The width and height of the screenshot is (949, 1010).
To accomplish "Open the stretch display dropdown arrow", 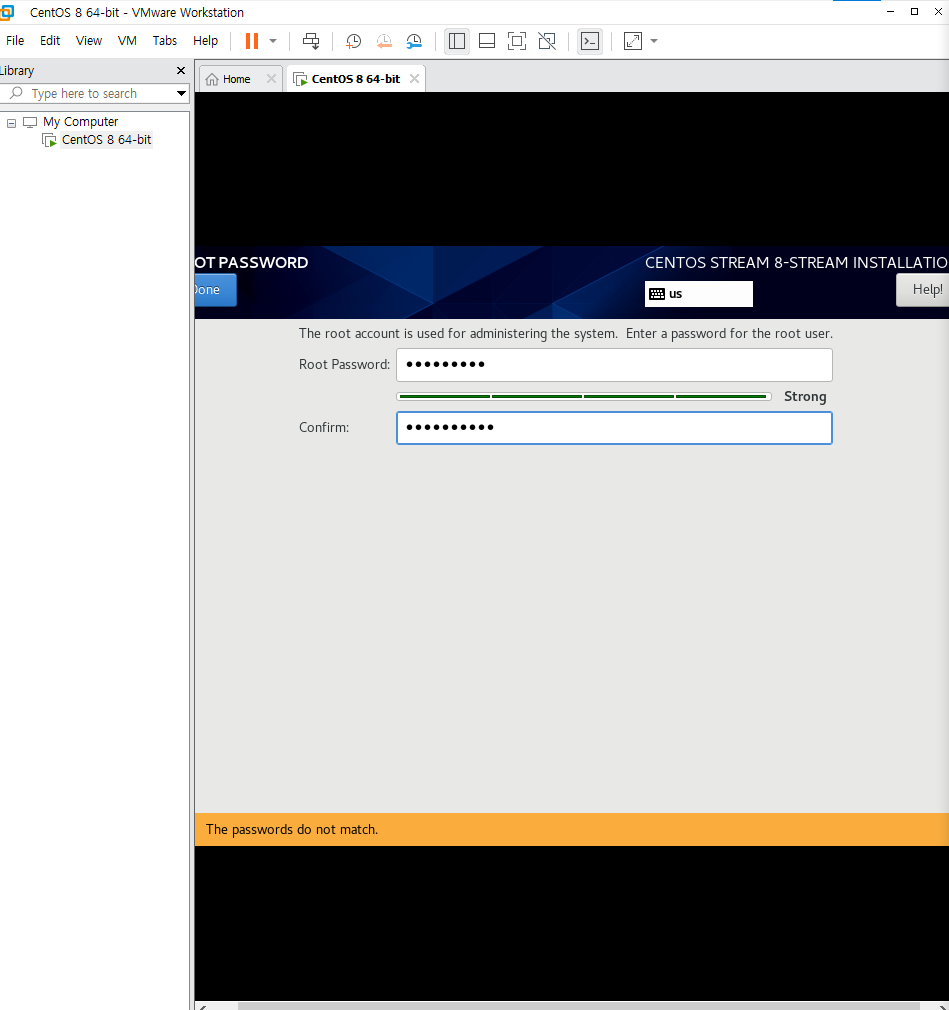I will pyautogui.click(x=654, y=41).
